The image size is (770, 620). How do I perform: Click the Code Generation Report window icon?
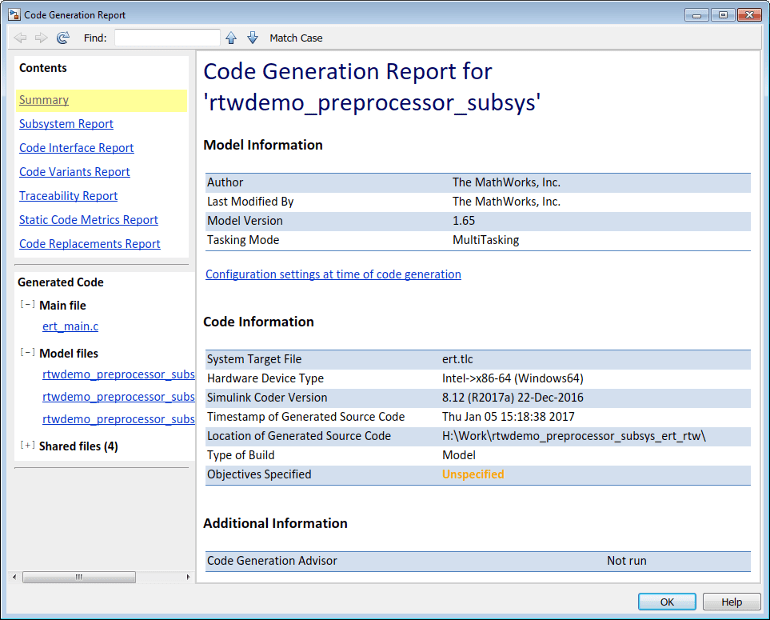pyautogui.click(x=13, y=14)
